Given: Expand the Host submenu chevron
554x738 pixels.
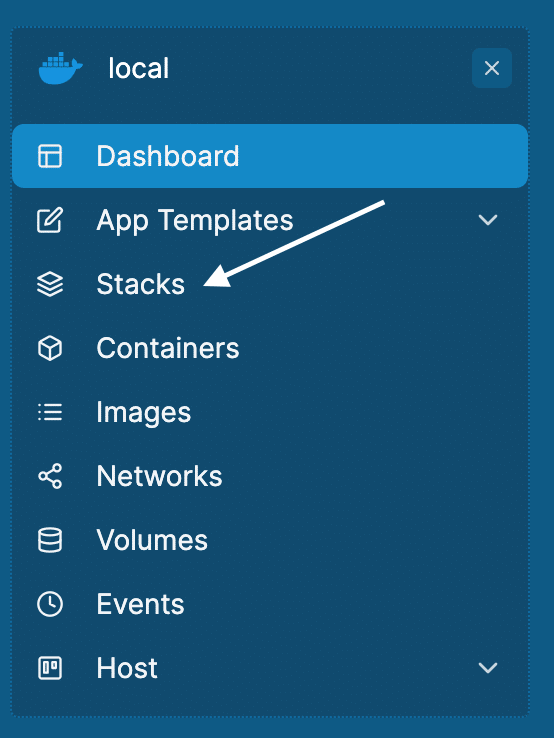Looking at the screenshot, I should pyautogui.click(x=488, y=668).
